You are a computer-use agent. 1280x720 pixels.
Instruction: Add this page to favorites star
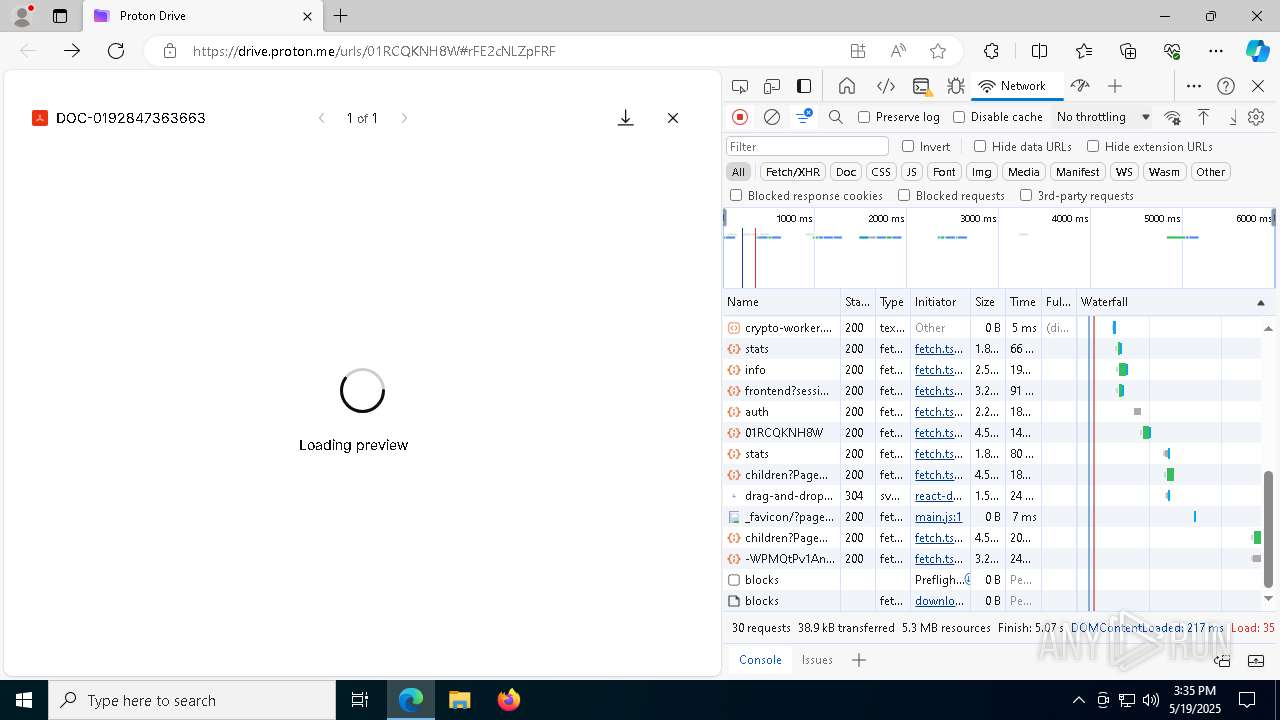(x=937, y=51)
